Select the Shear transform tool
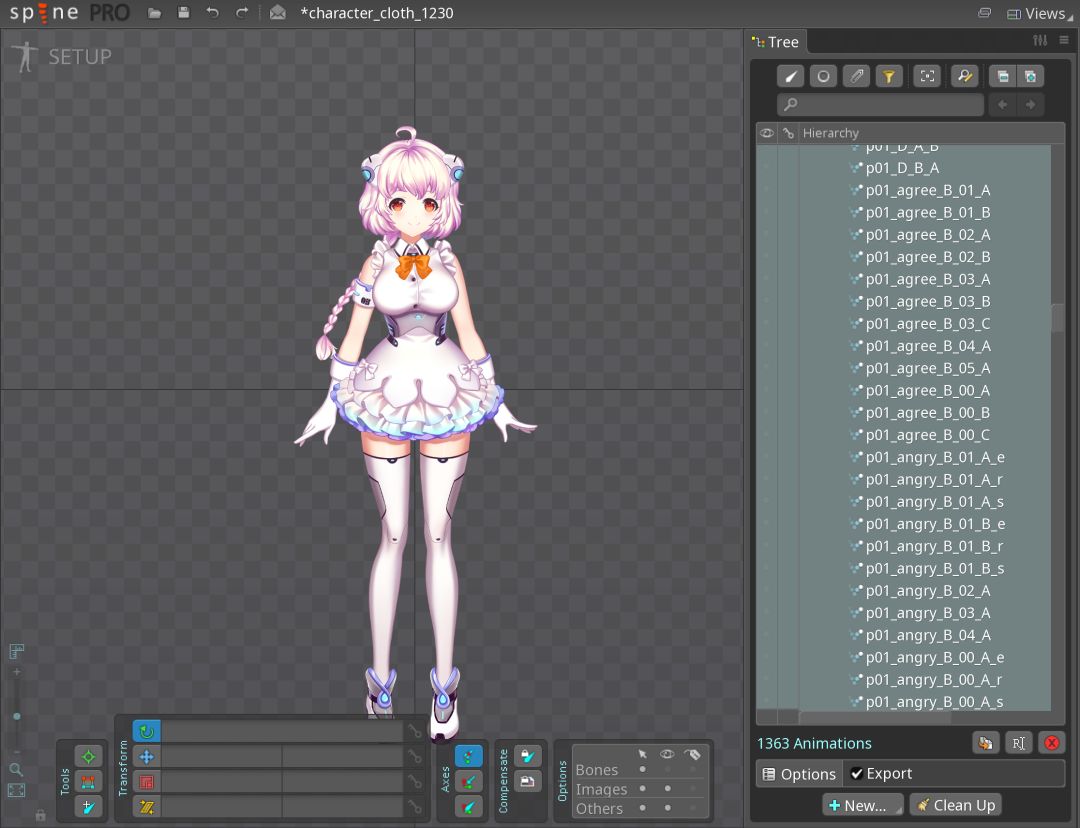The image size is (1080, 828). point(146,807)
